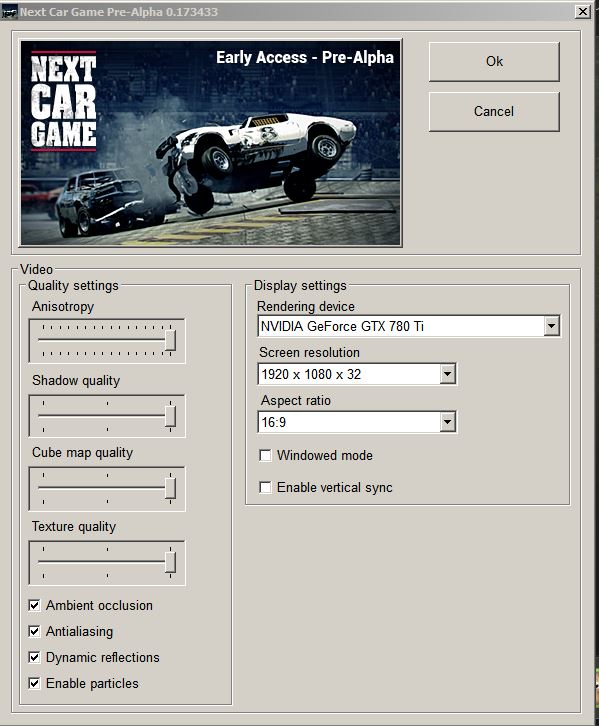599x726 pixels.
Task: Click the Cube map quality slider thumb
Action: (x=170, y=488)
